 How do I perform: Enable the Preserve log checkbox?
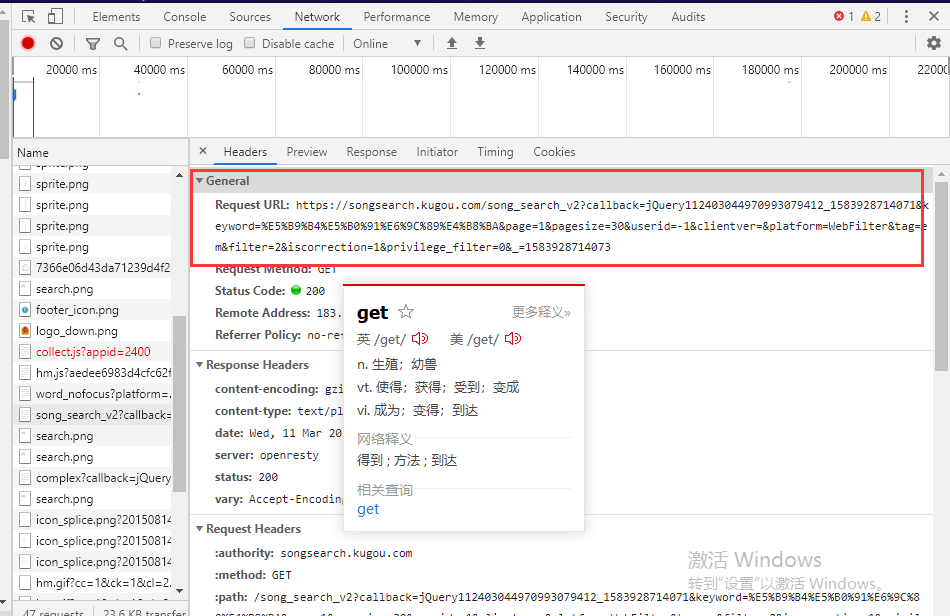tap(156, 43)
